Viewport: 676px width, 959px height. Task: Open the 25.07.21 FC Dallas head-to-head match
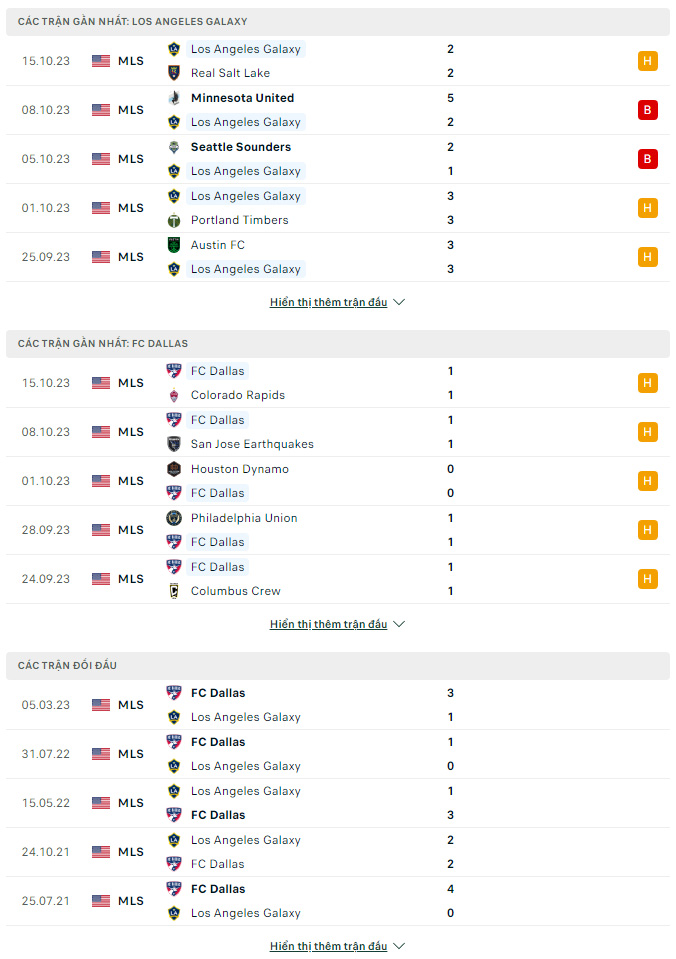338,901
